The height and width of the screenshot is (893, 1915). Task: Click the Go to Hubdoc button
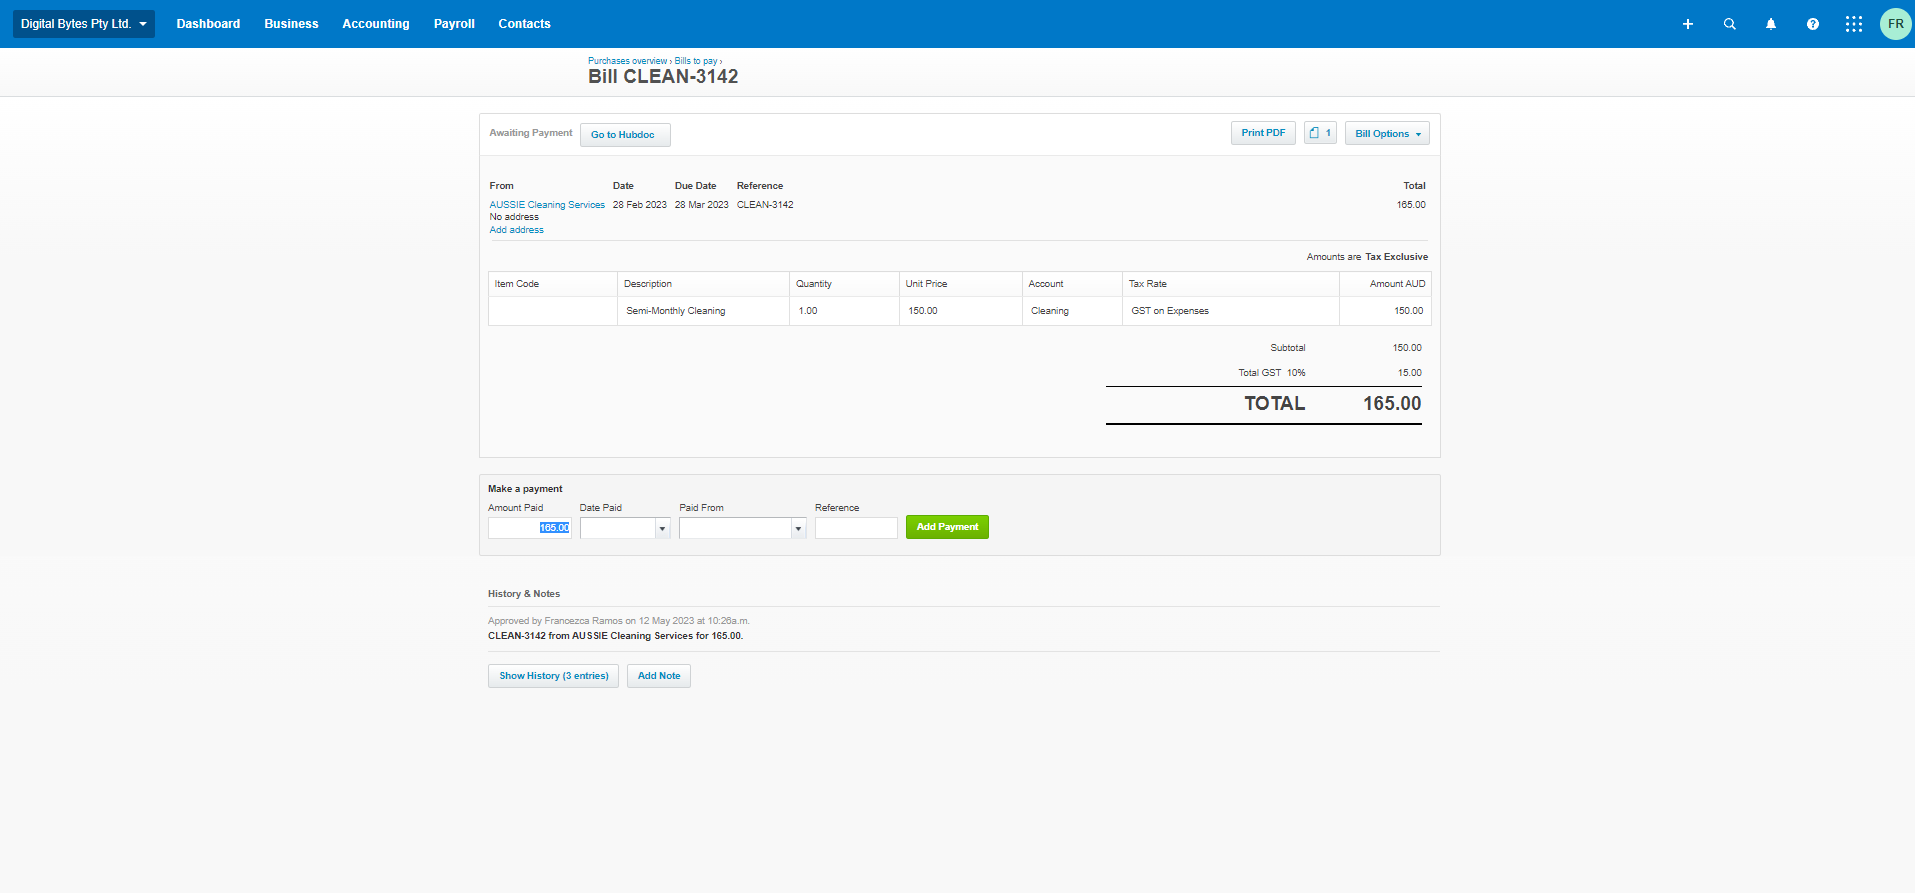[x=625, y=135]
